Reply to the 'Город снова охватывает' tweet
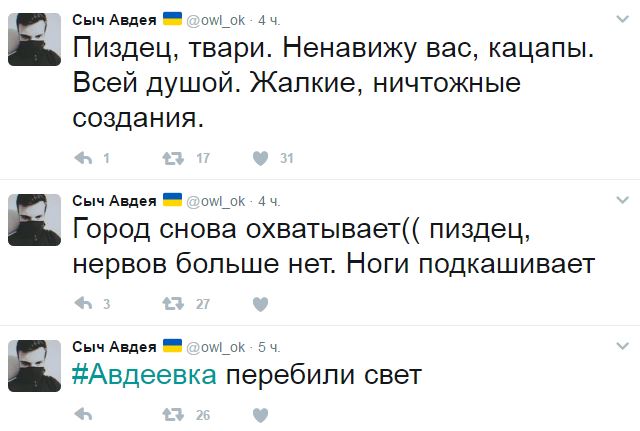This screenshot has width=640, height=431. [83, 304]
